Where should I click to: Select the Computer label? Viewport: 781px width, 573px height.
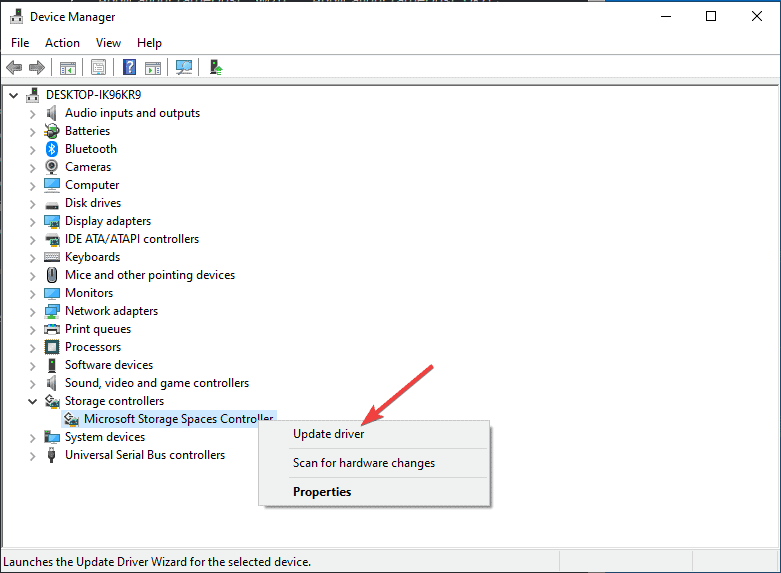click(92, 185)
